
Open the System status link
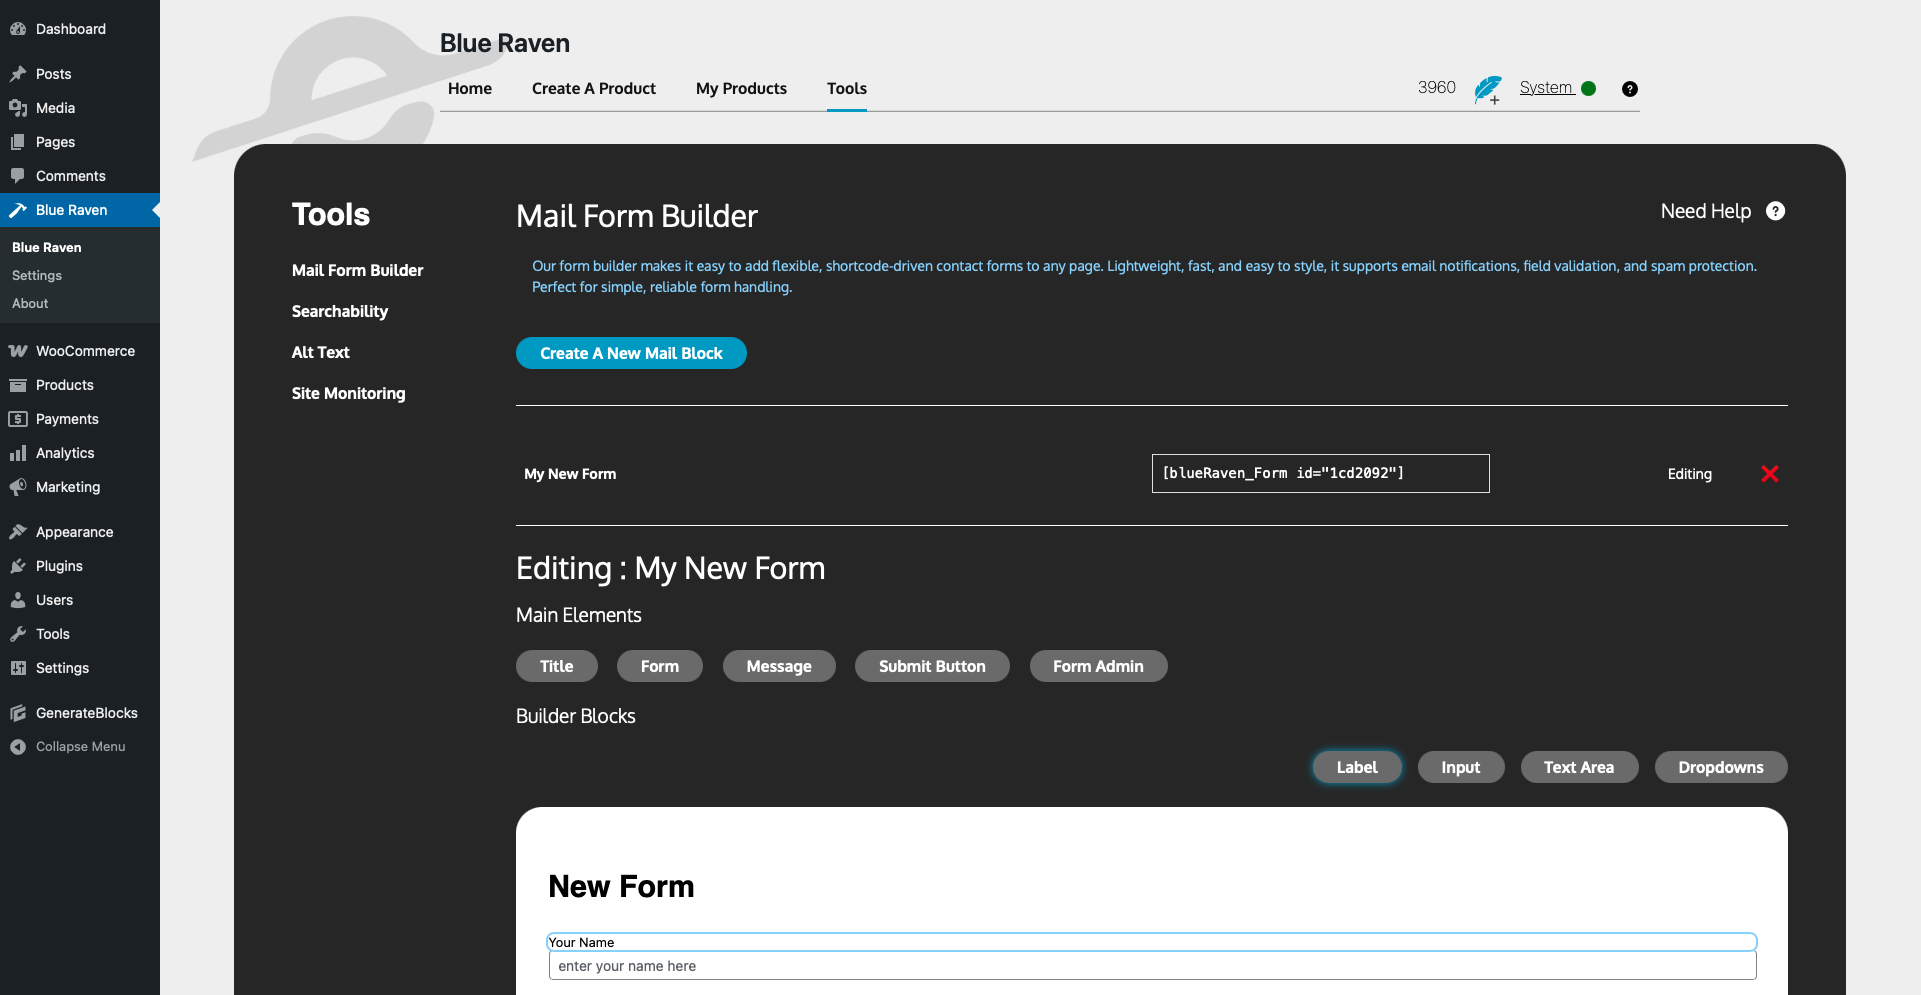coord(1546,88)
